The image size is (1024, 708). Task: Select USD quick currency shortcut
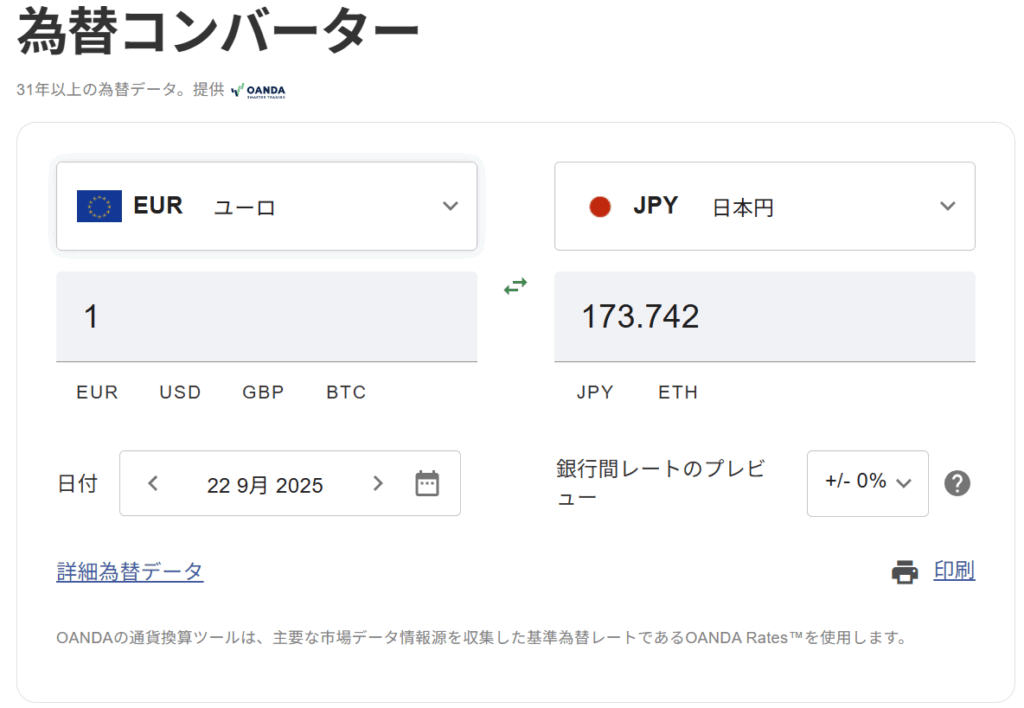180,392
